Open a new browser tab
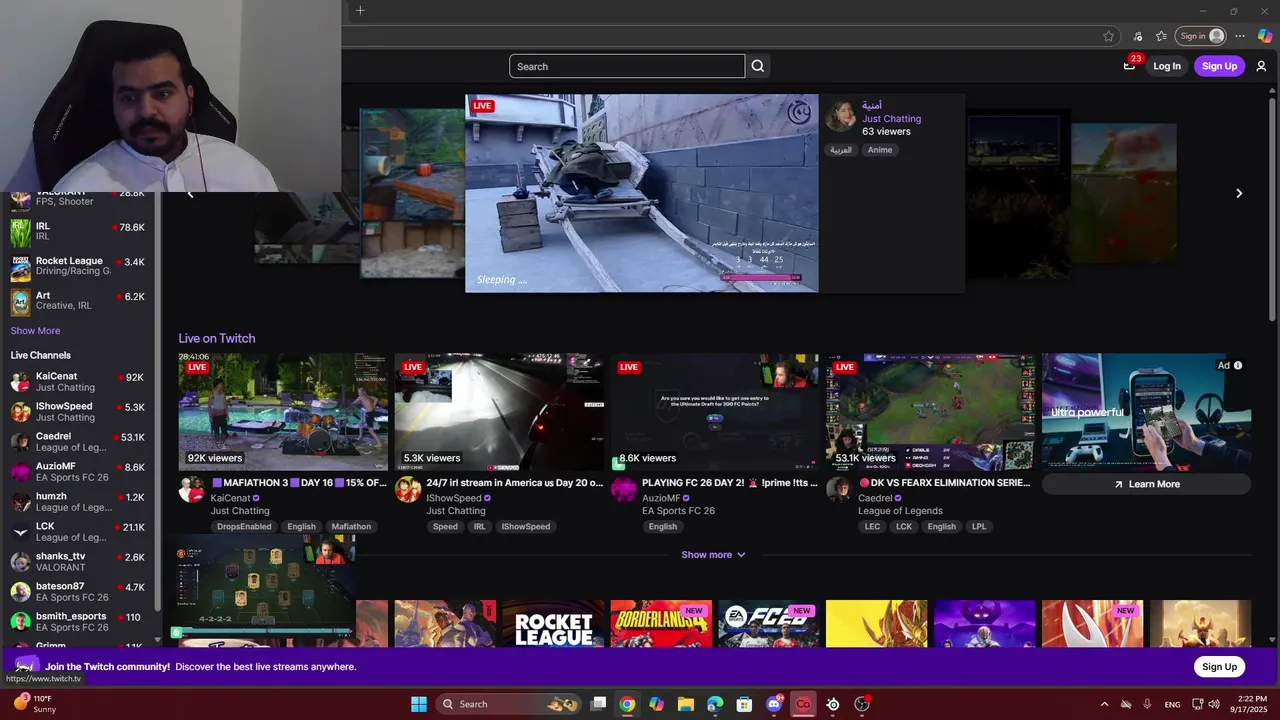 [360, 11]
